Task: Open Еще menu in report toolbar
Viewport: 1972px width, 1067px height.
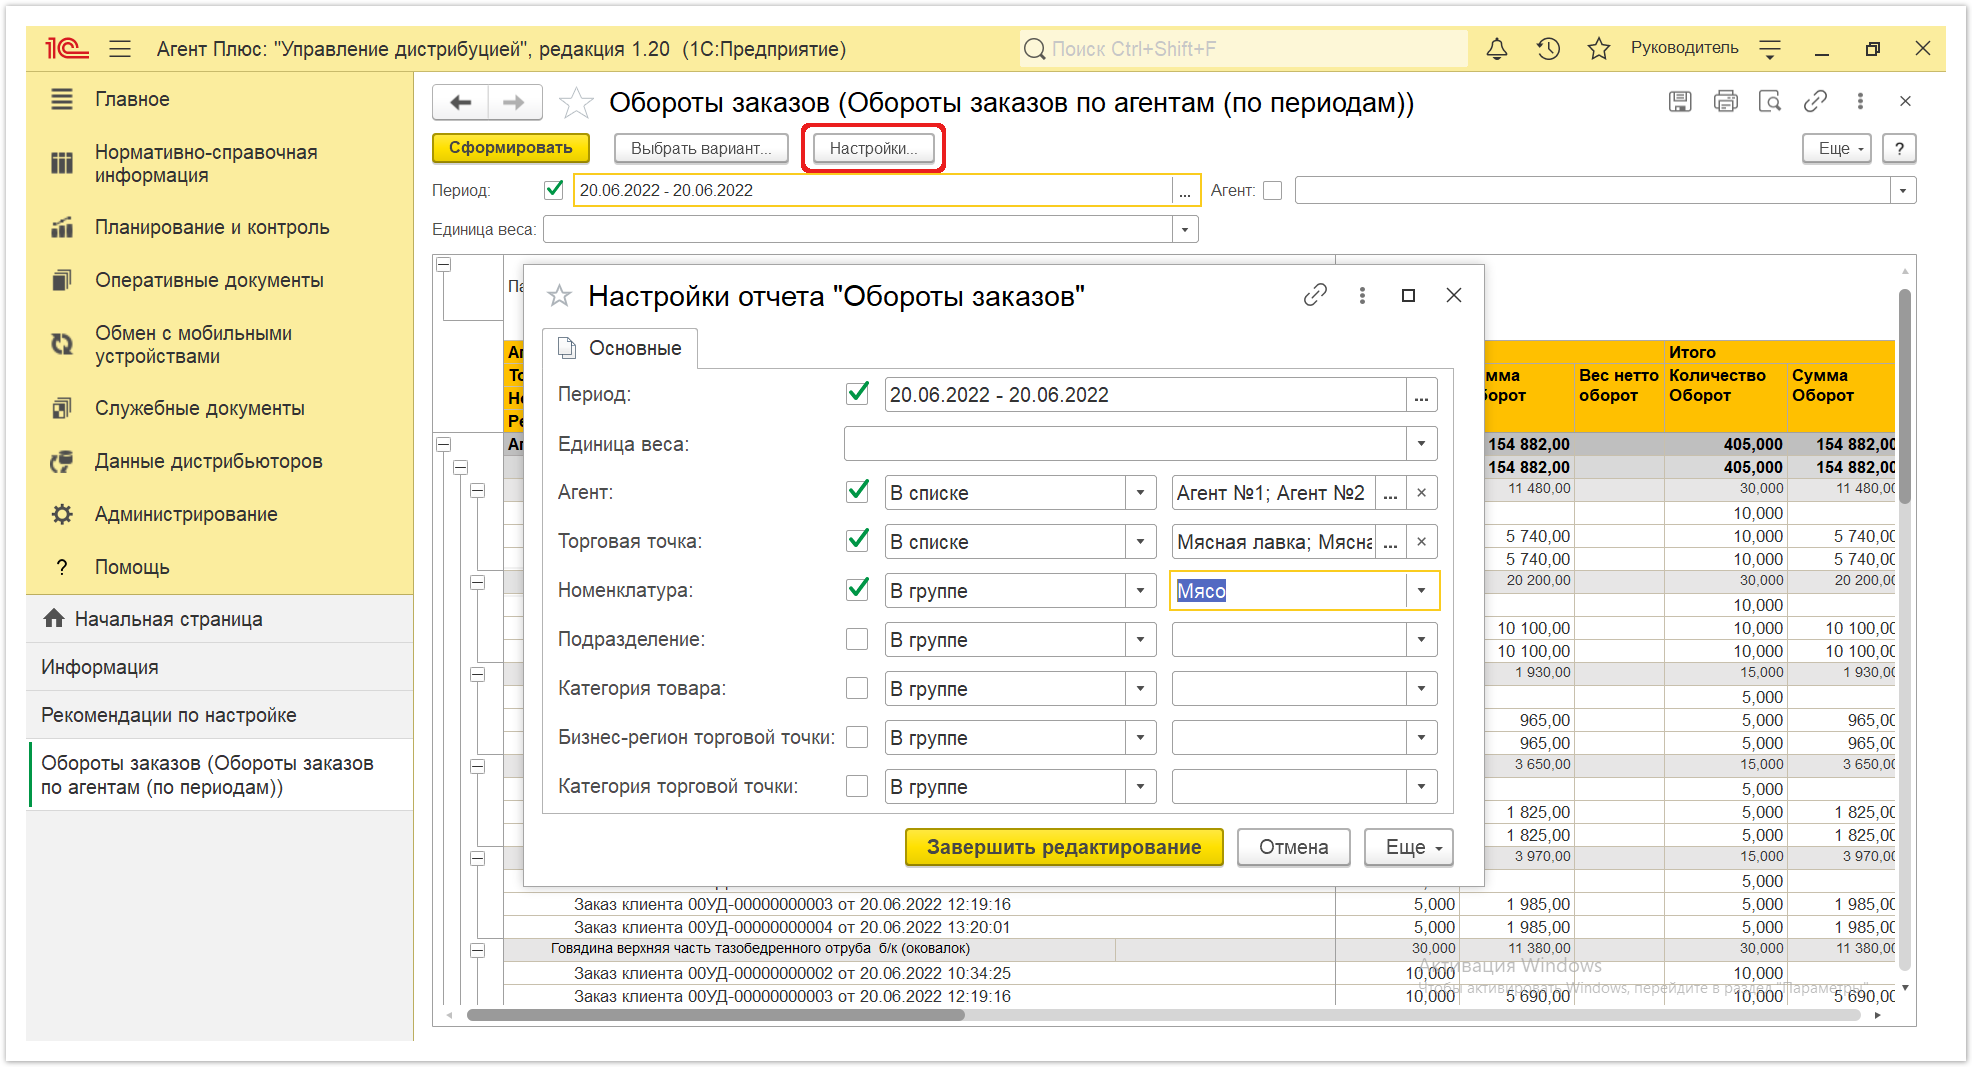Action: pyautogui.click(x=1837, y=148)
